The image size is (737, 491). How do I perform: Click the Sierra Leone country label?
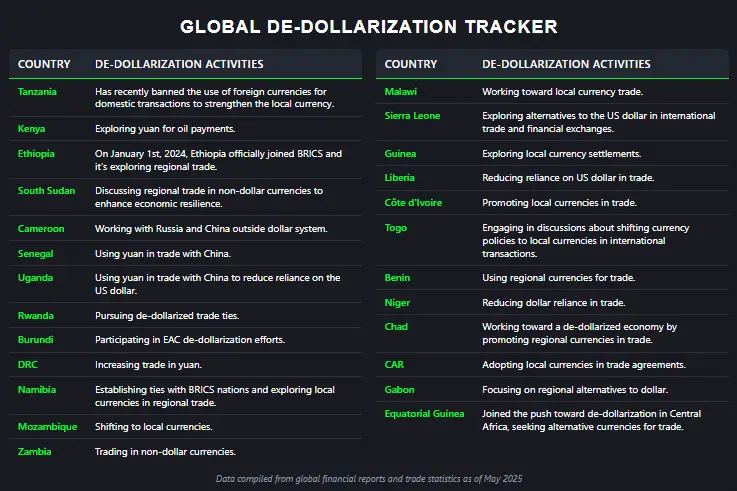412,116
